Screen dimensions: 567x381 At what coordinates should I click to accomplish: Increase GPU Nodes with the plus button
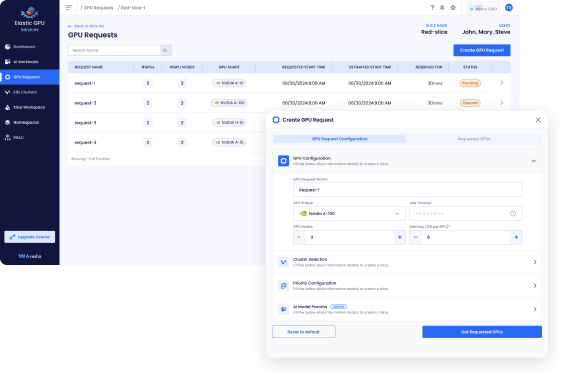400,237
